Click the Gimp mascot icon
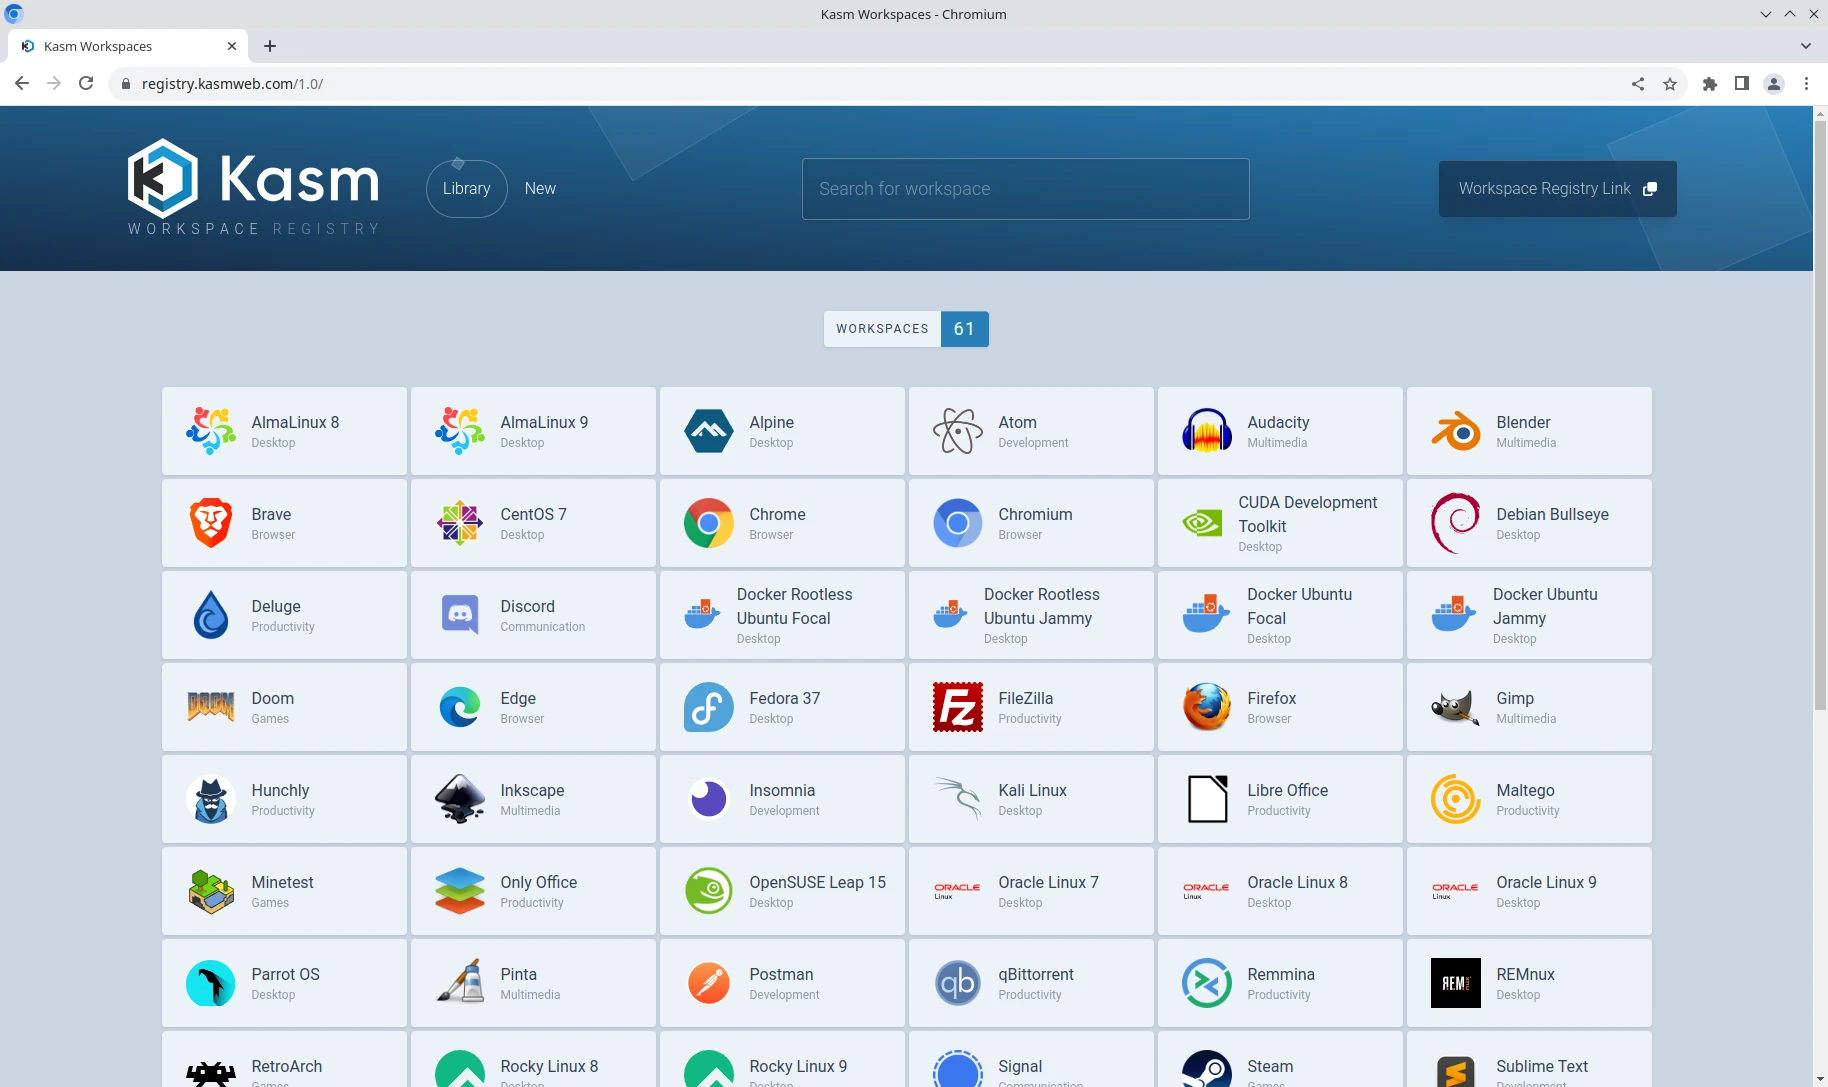This screenshot has height=1087, width=1828. click(1455, 707)
